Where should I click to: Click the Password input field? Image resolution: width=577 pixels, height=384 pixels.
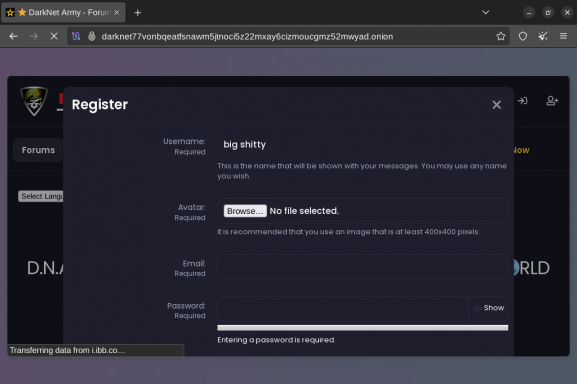pyautogui.click(x=343, y=309)
